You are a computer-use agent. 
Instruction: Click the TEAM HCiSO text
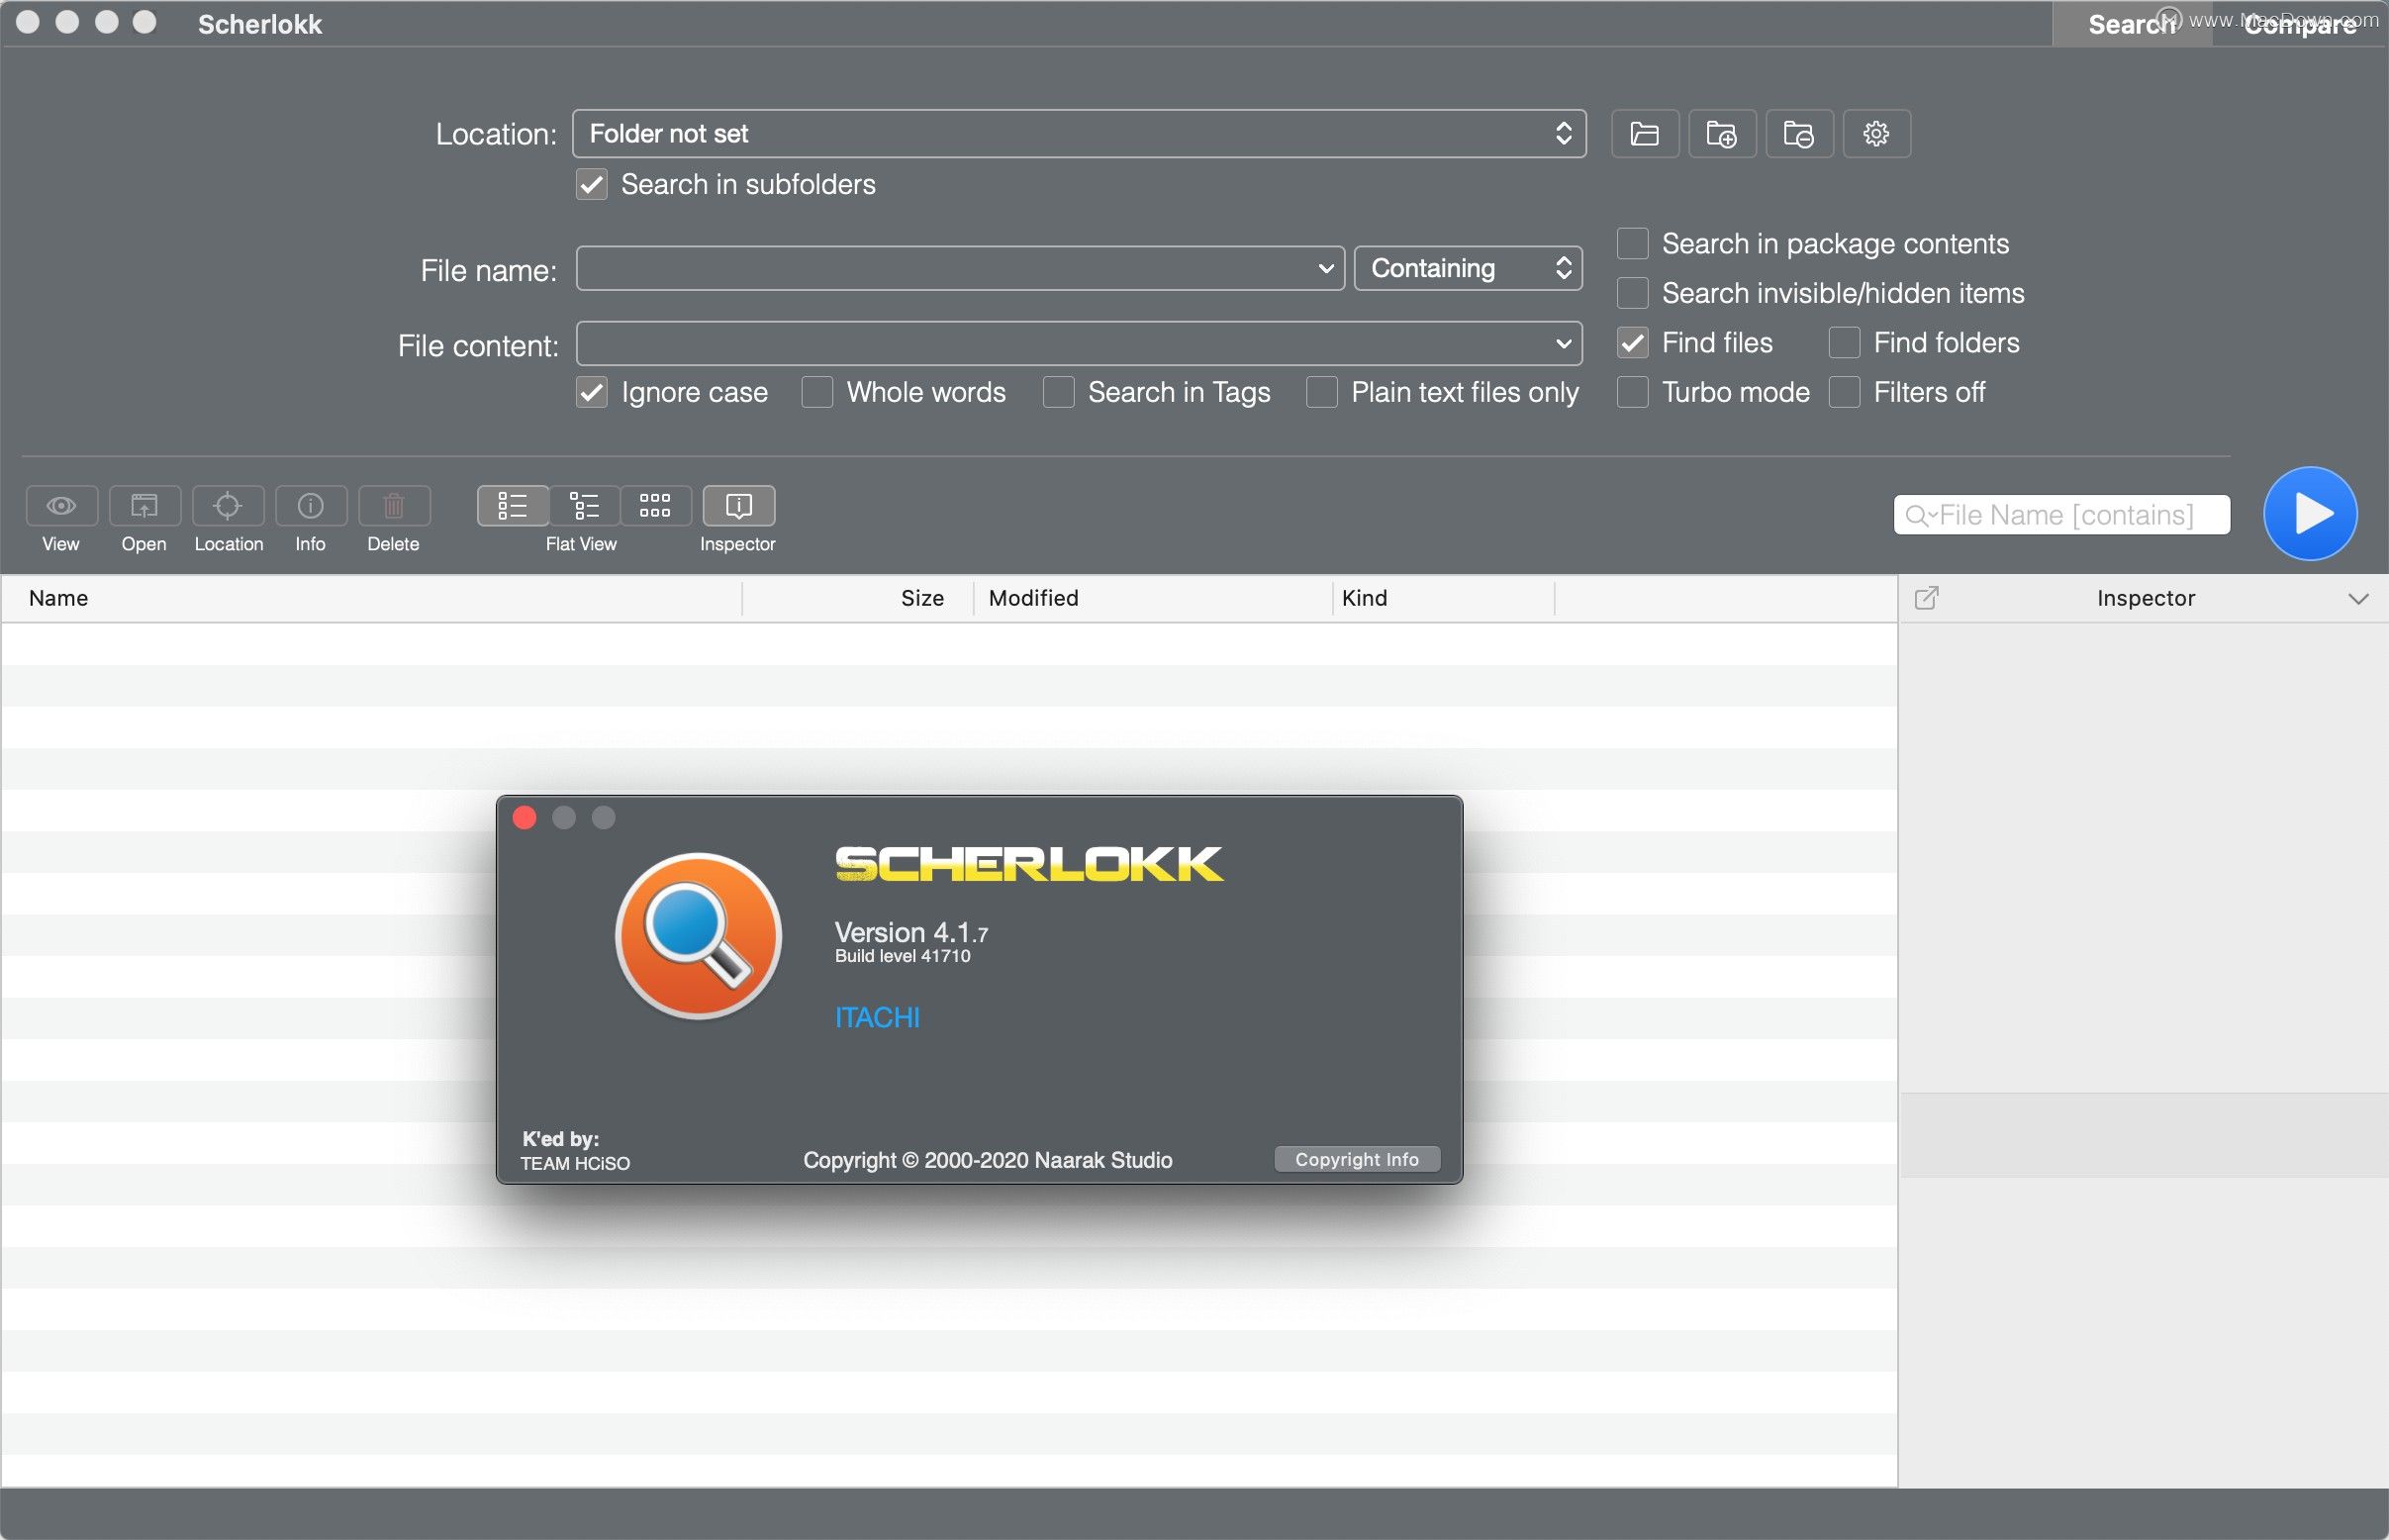[575, 1164]
